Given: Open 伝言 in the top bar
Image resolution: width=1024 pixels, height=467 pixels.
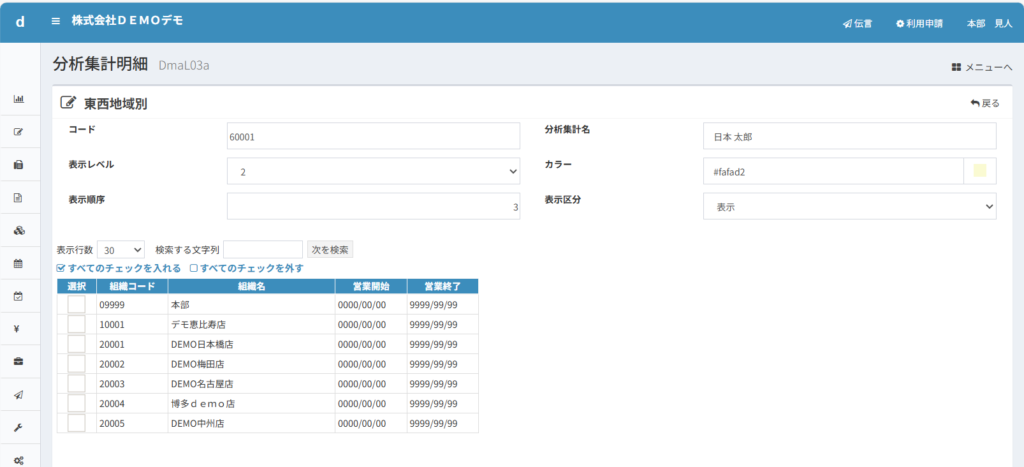Looking at the screenshot, I should tap(857, 23).
